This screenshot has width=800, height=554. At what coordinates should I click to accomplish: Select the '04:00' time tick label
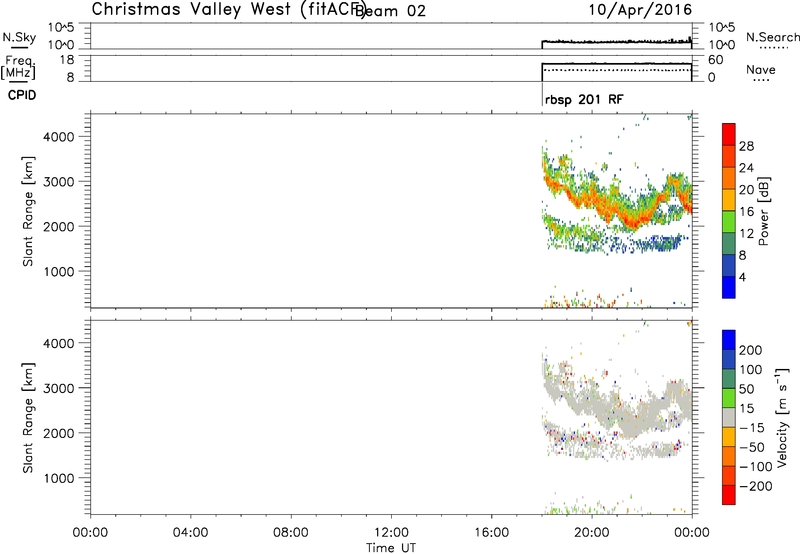190,533
